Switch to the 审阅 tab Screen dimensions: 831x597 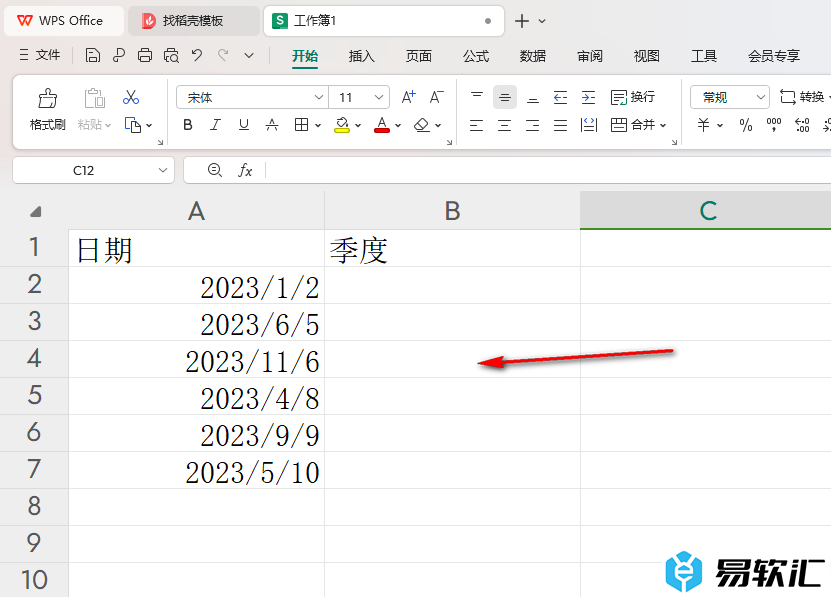[x=590, y=56]
